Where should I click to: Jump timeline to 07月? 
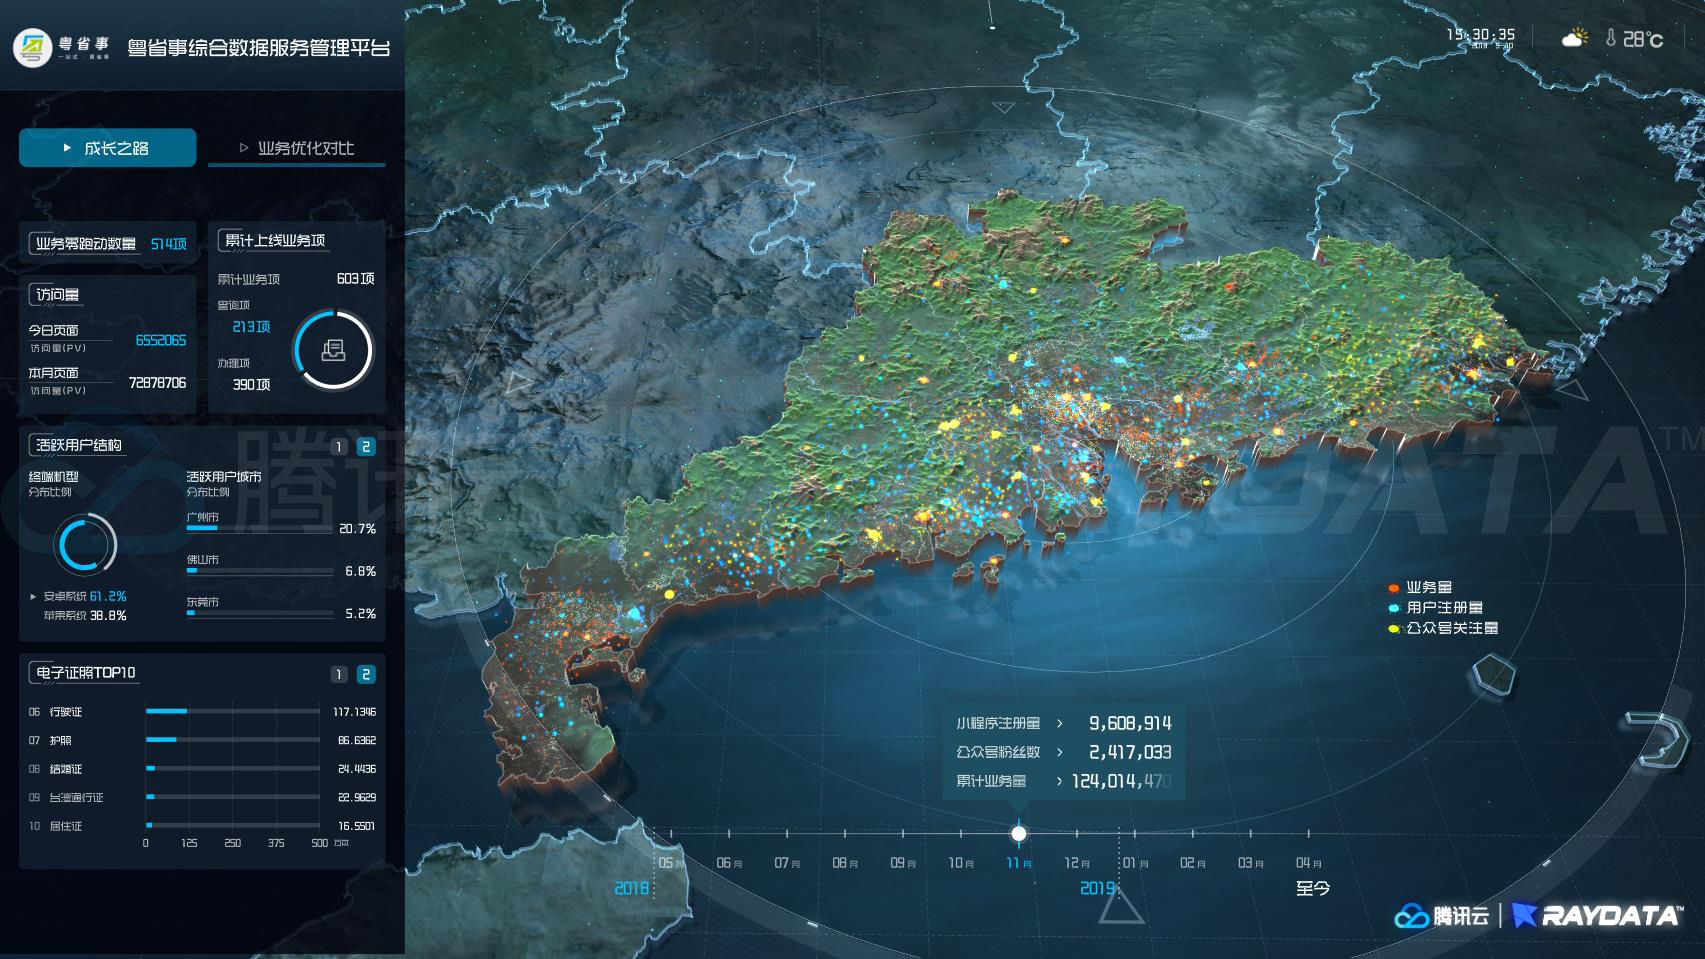[x=787, y=863]
